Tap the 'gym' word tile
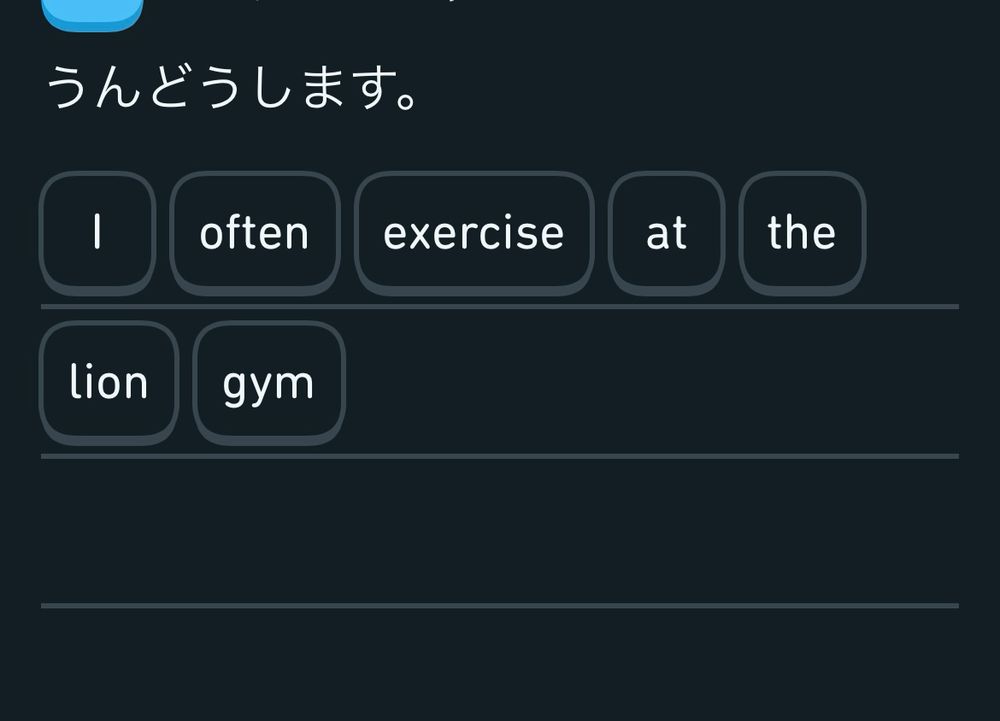 (x=268, y=383)
